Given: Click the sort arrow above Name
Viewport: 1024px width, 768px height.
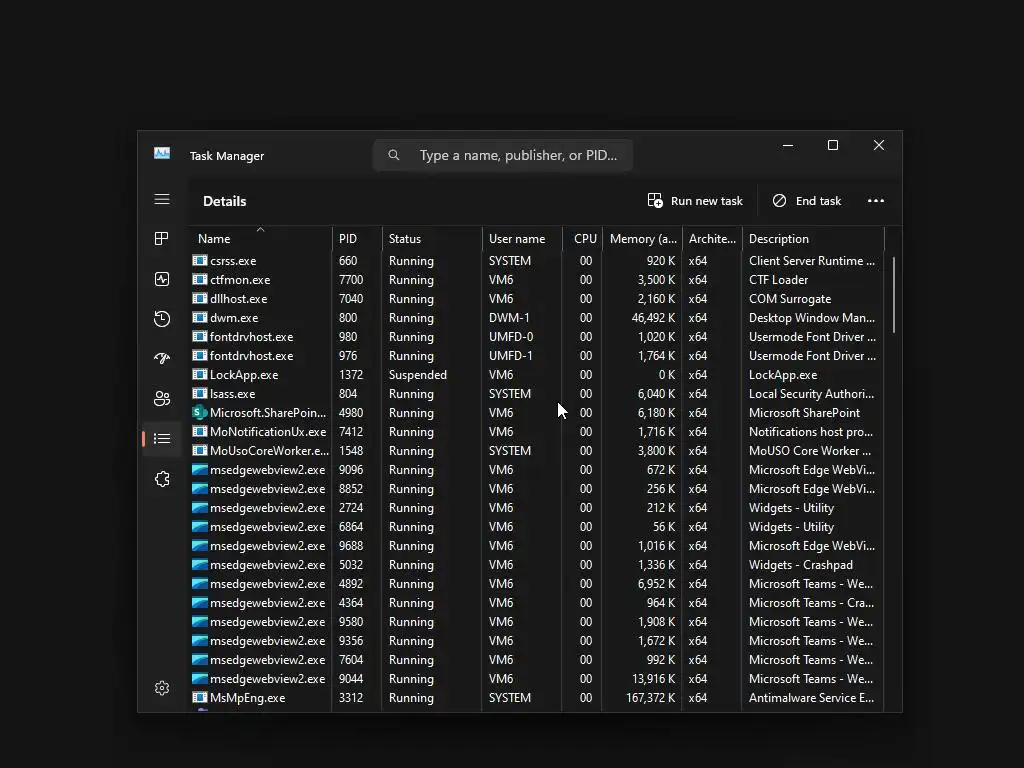Looking at the screenshot, I should (261, 229).
